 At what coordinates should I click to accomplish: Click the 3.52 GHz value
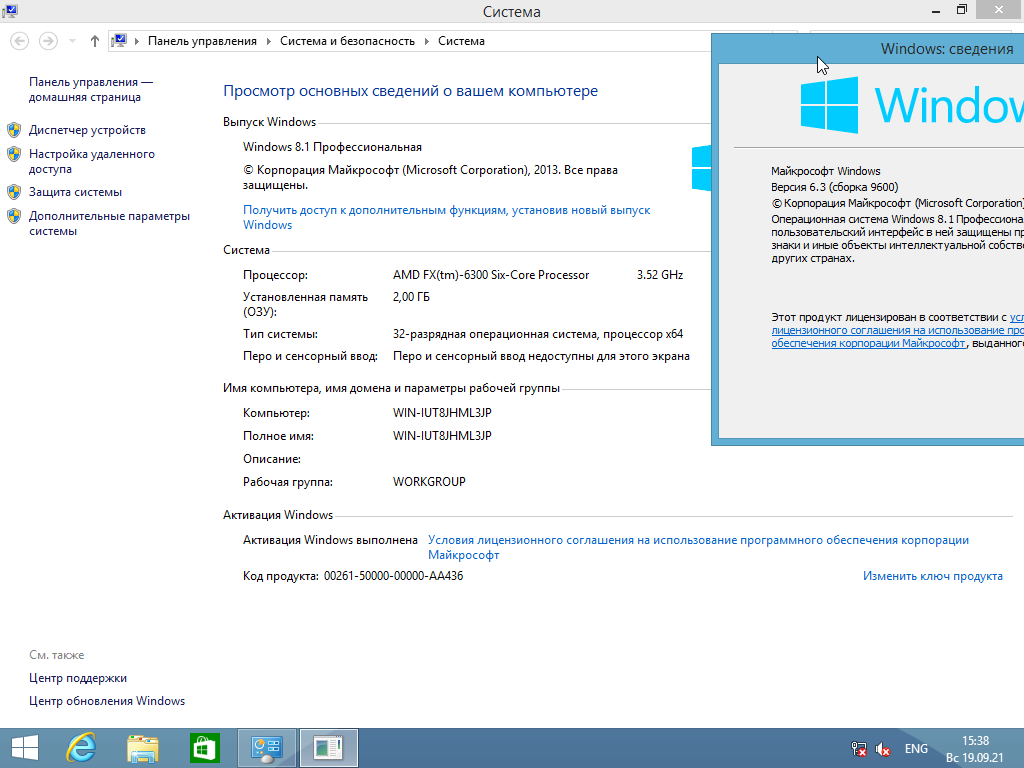[x=660, y=275]
